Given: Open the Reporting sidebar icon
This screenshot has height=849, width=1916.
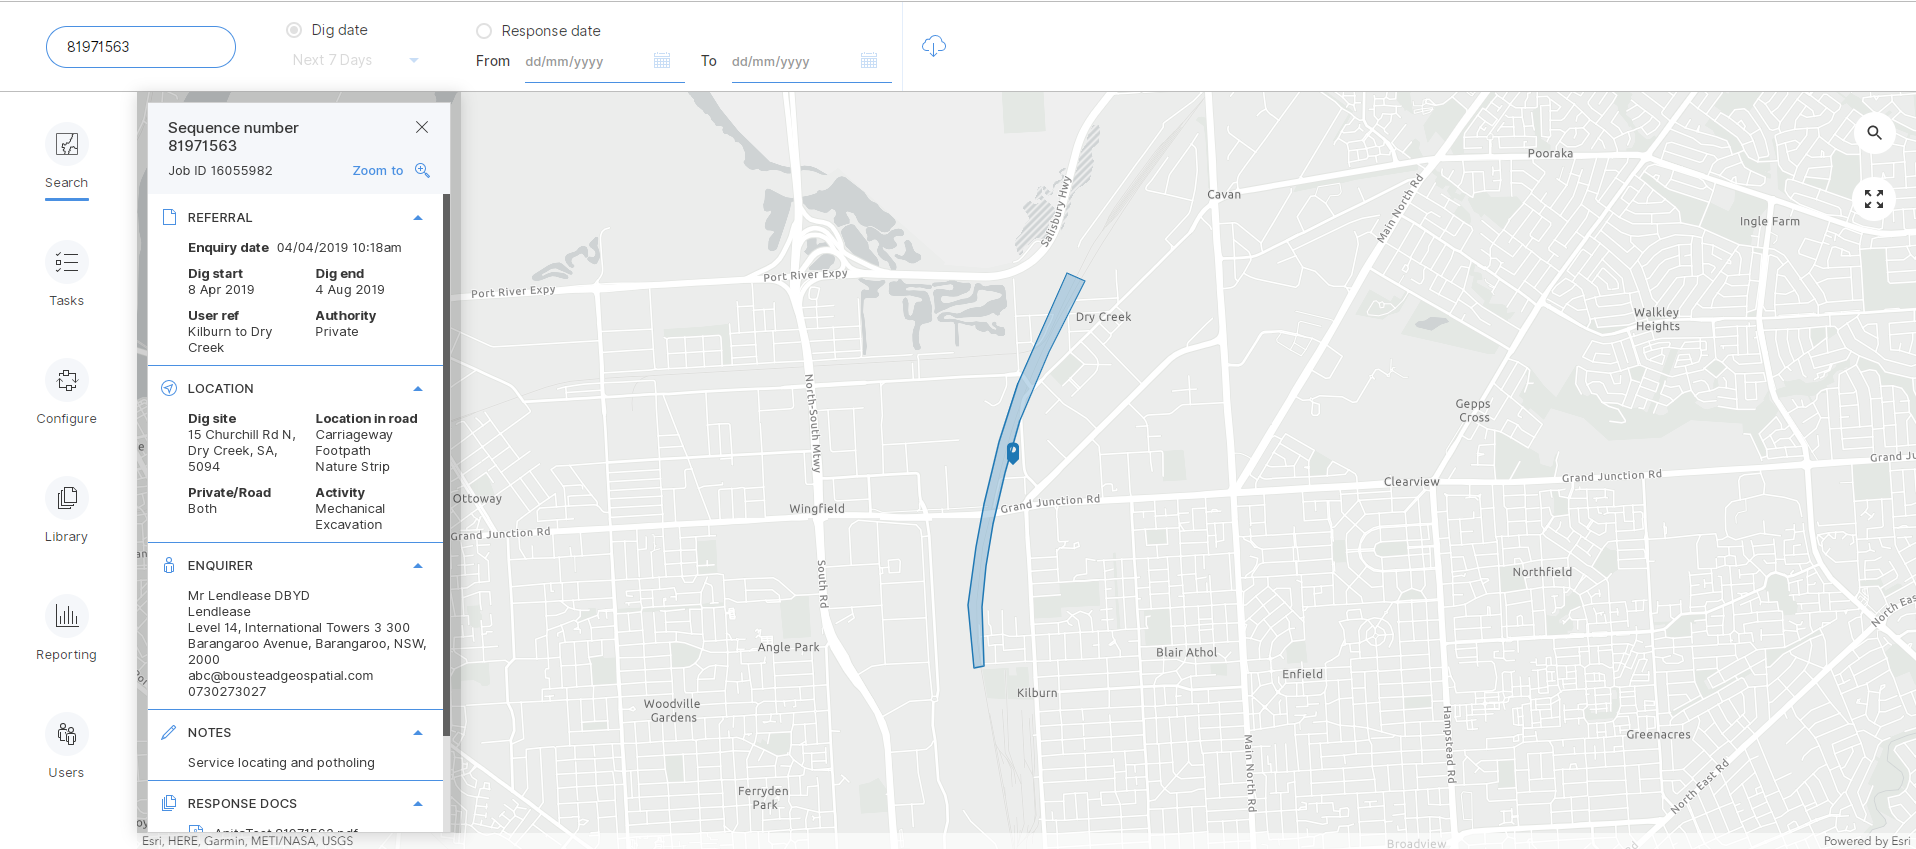Looking at the screenshot, I should [x=67, y=617].
